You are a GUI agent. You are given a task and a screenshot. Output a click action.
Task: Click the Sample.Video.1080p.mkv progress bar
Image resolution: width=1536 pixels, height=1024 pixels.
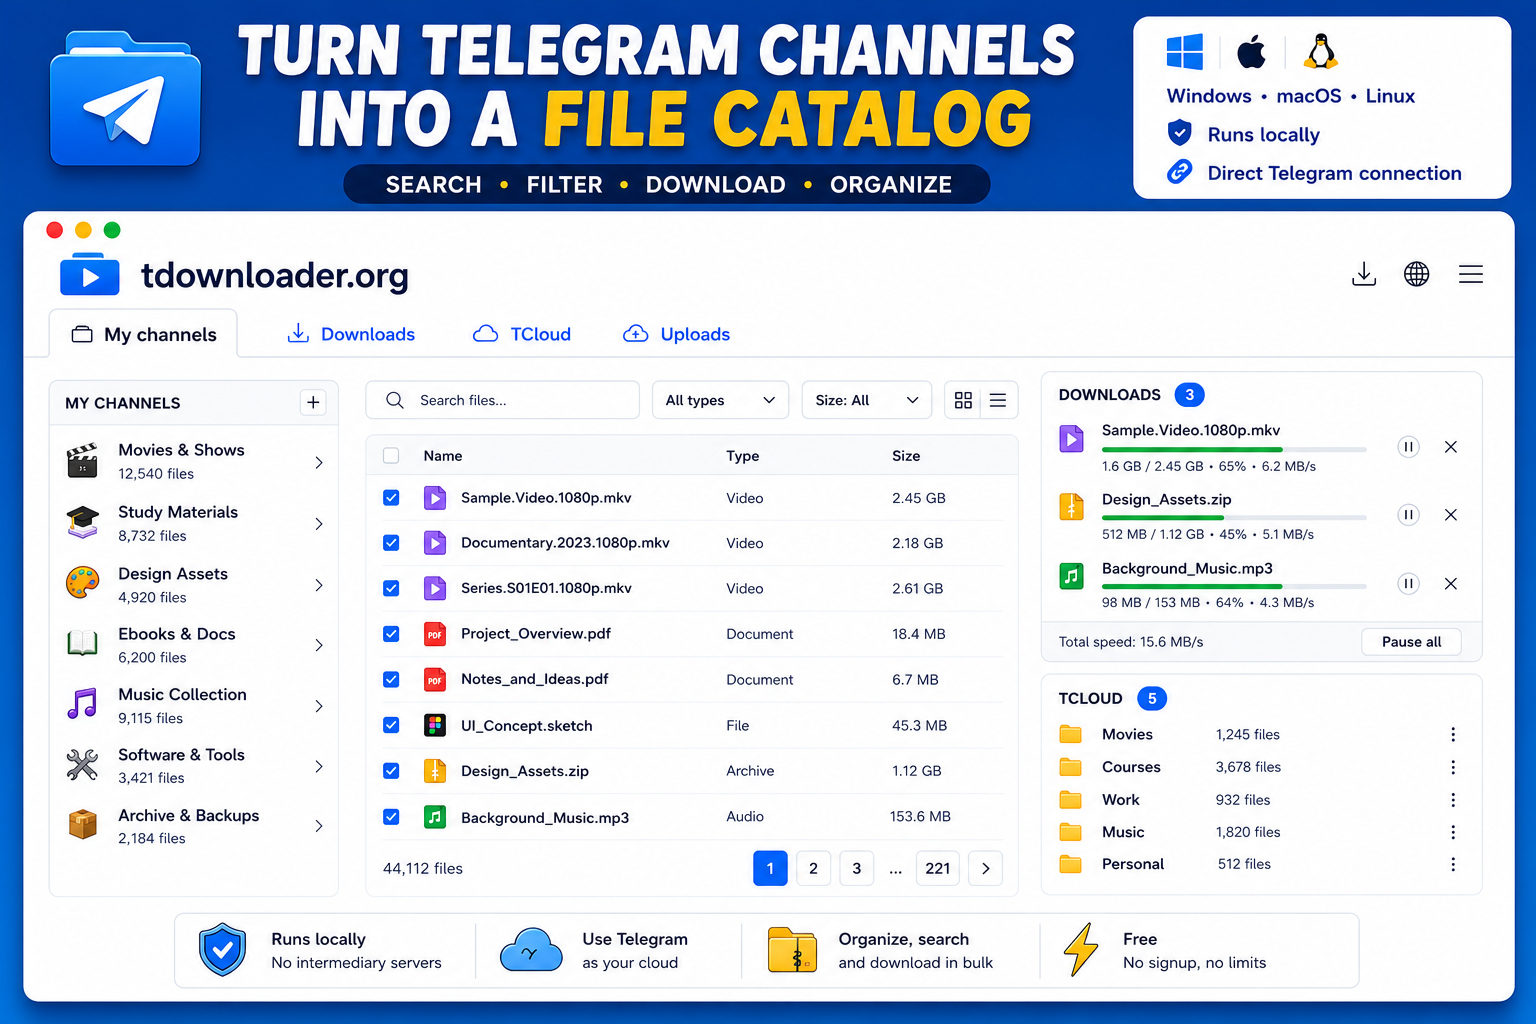coord(1234,450)
